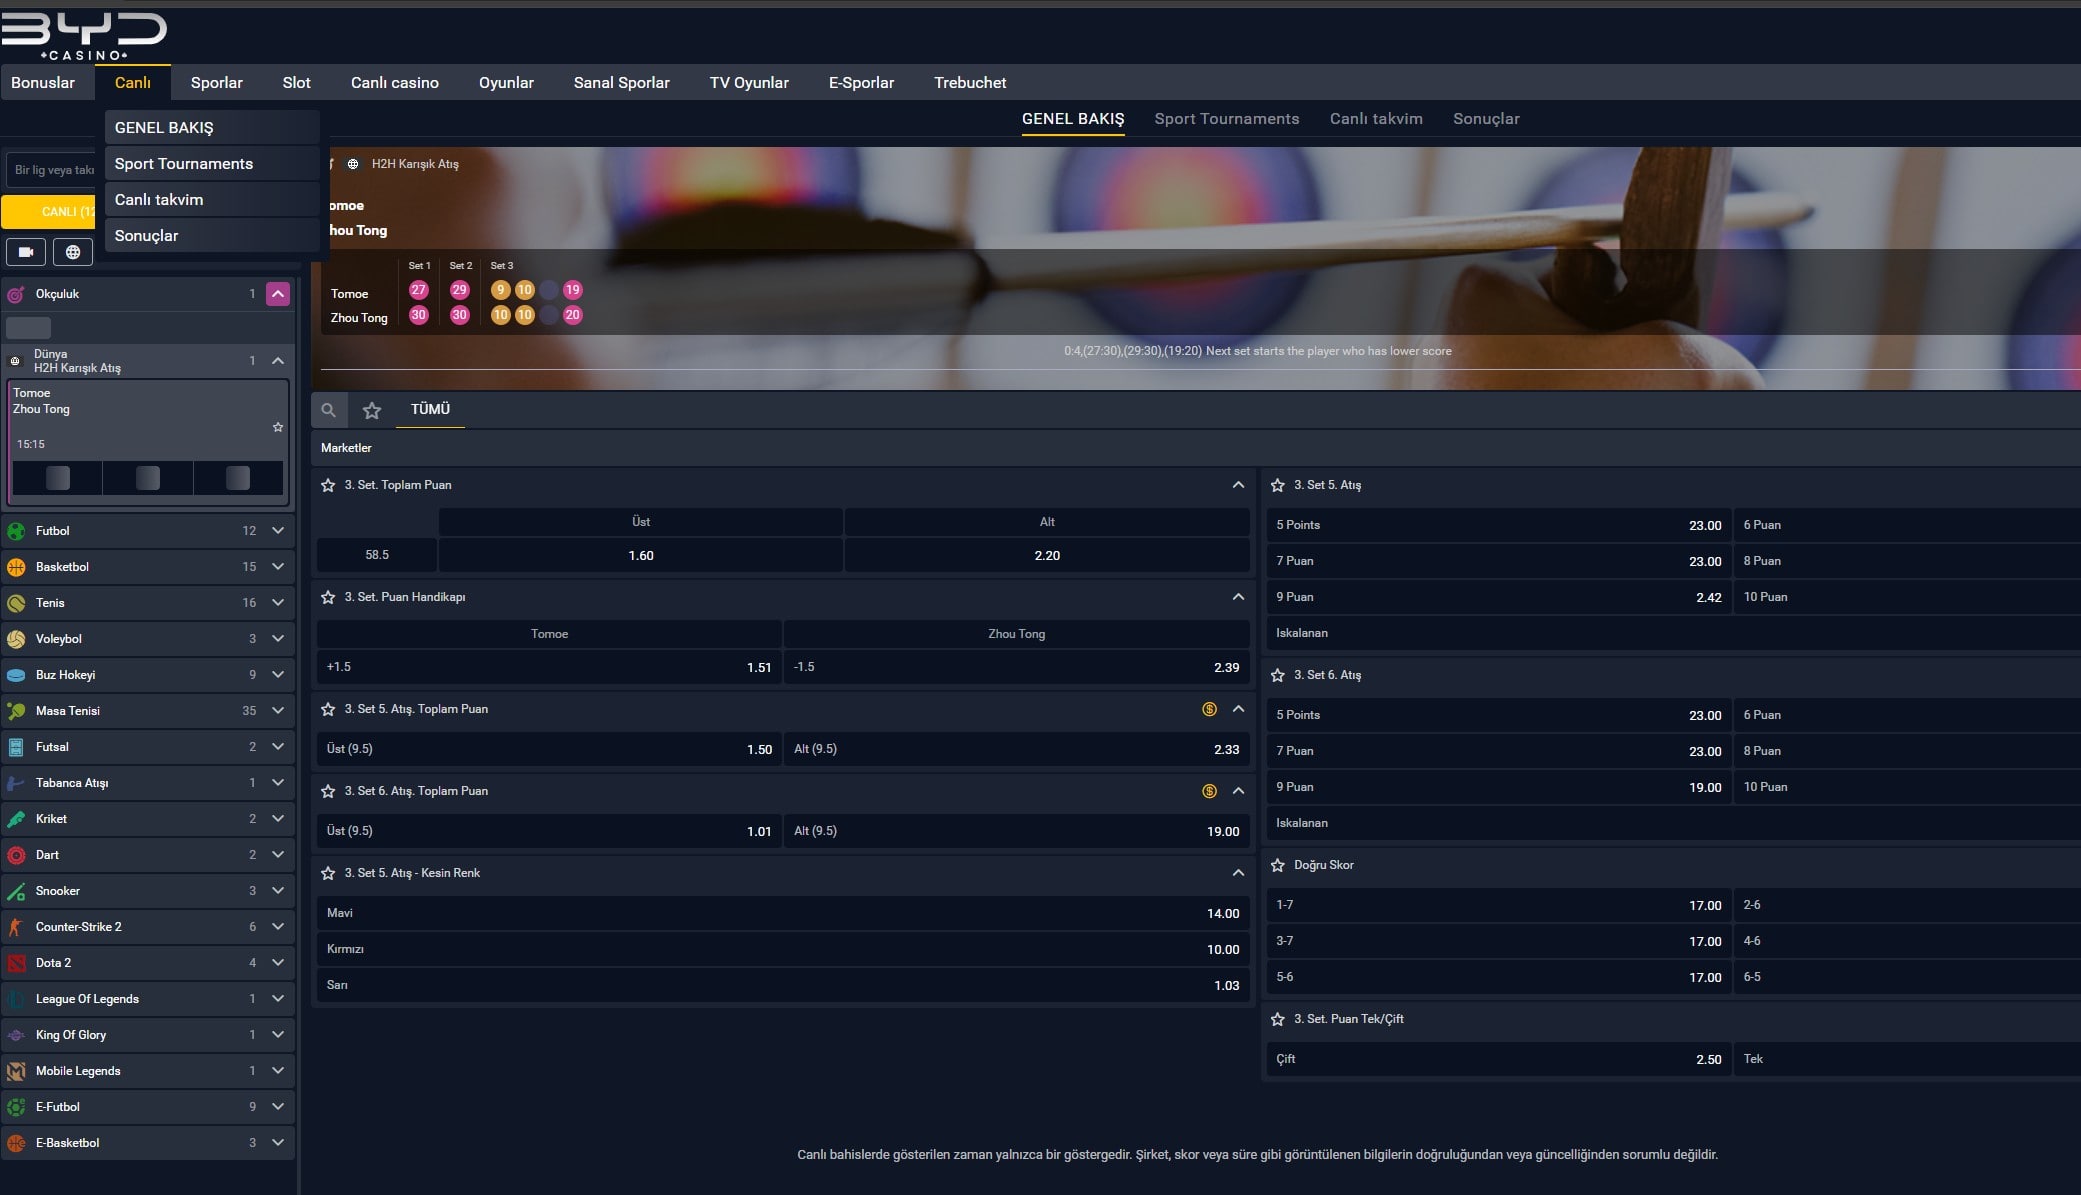Screen dimensions: 2081x1195
Task: Click the Futbol soccer ball icon
Action: click(16, 531)
